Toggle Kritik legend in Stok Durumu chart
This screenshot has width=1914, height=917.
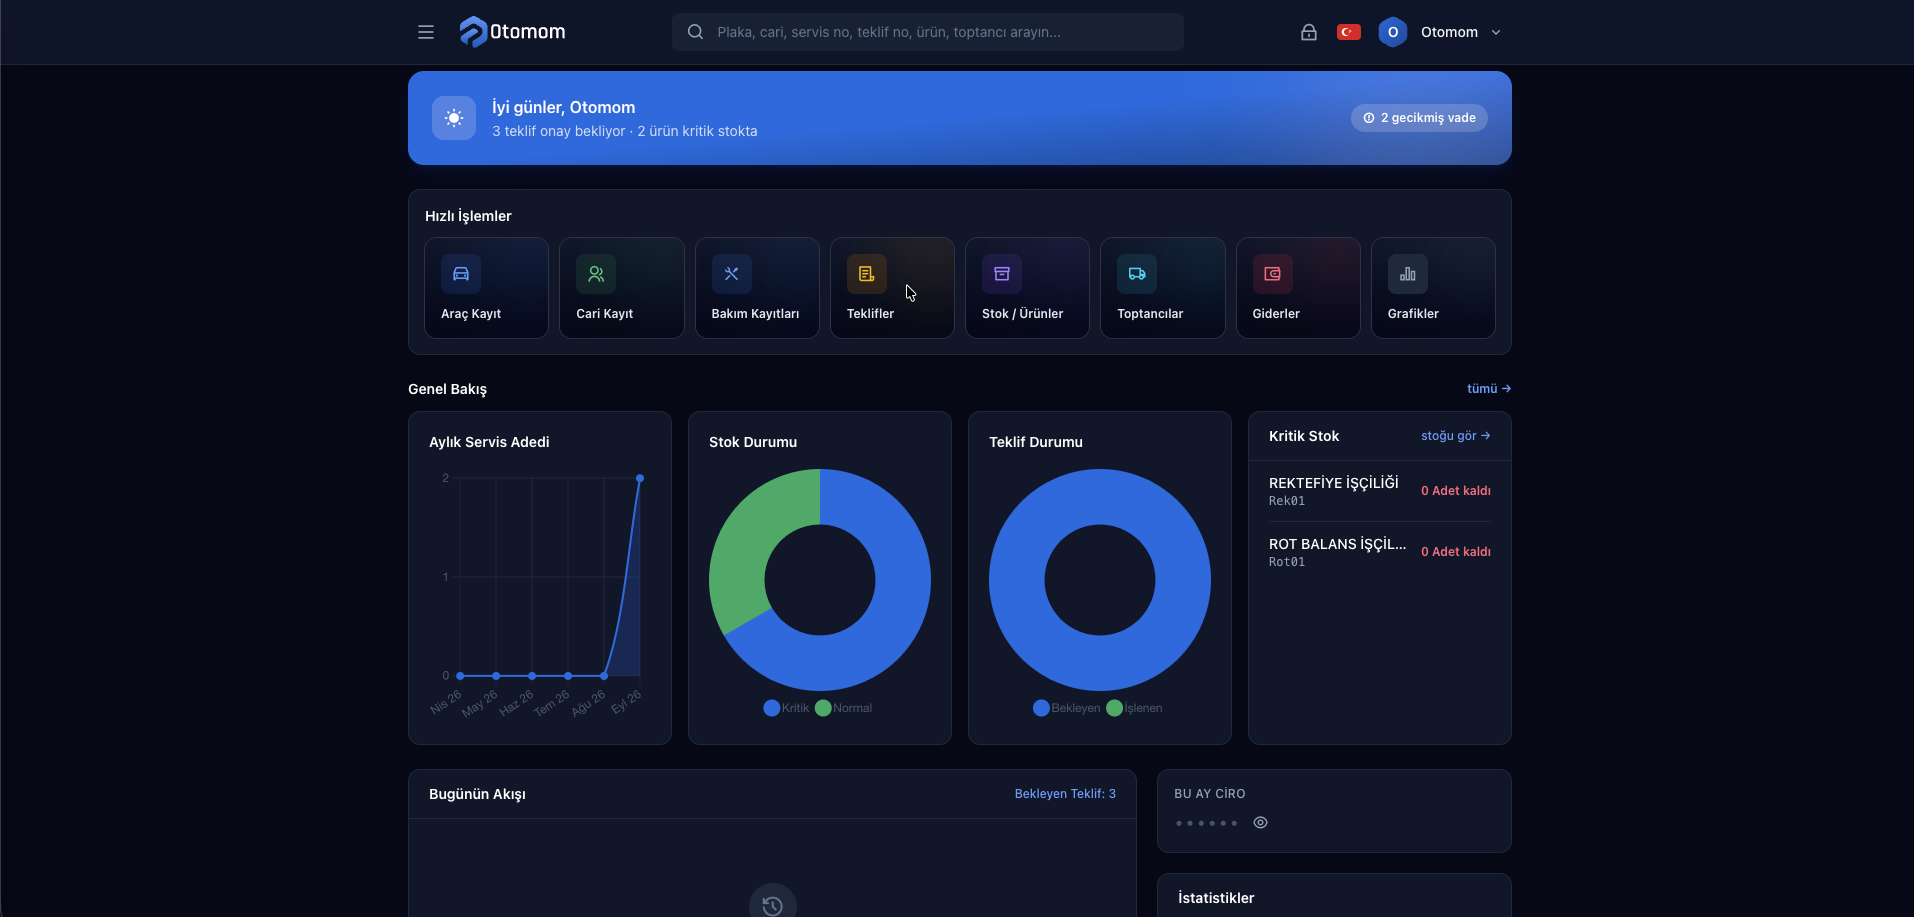tap(786, 708)
